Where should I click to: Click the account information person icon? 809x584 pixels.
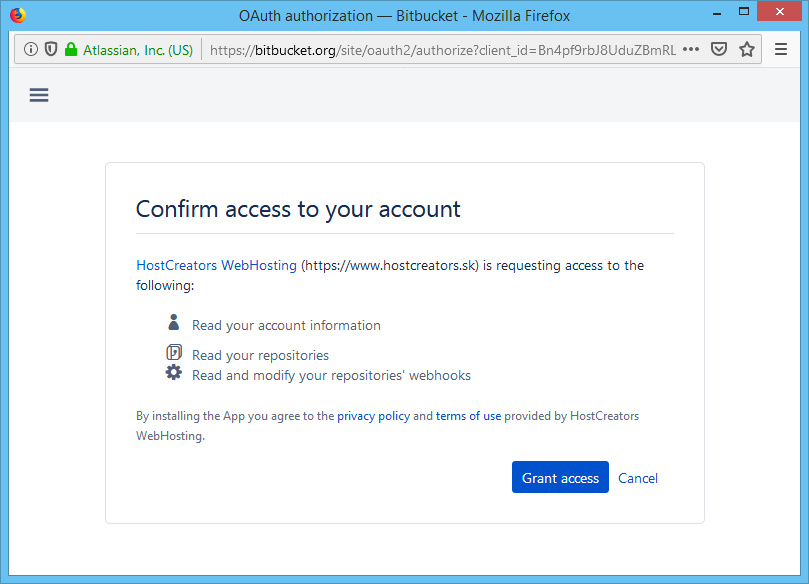(x=174, y=322)
